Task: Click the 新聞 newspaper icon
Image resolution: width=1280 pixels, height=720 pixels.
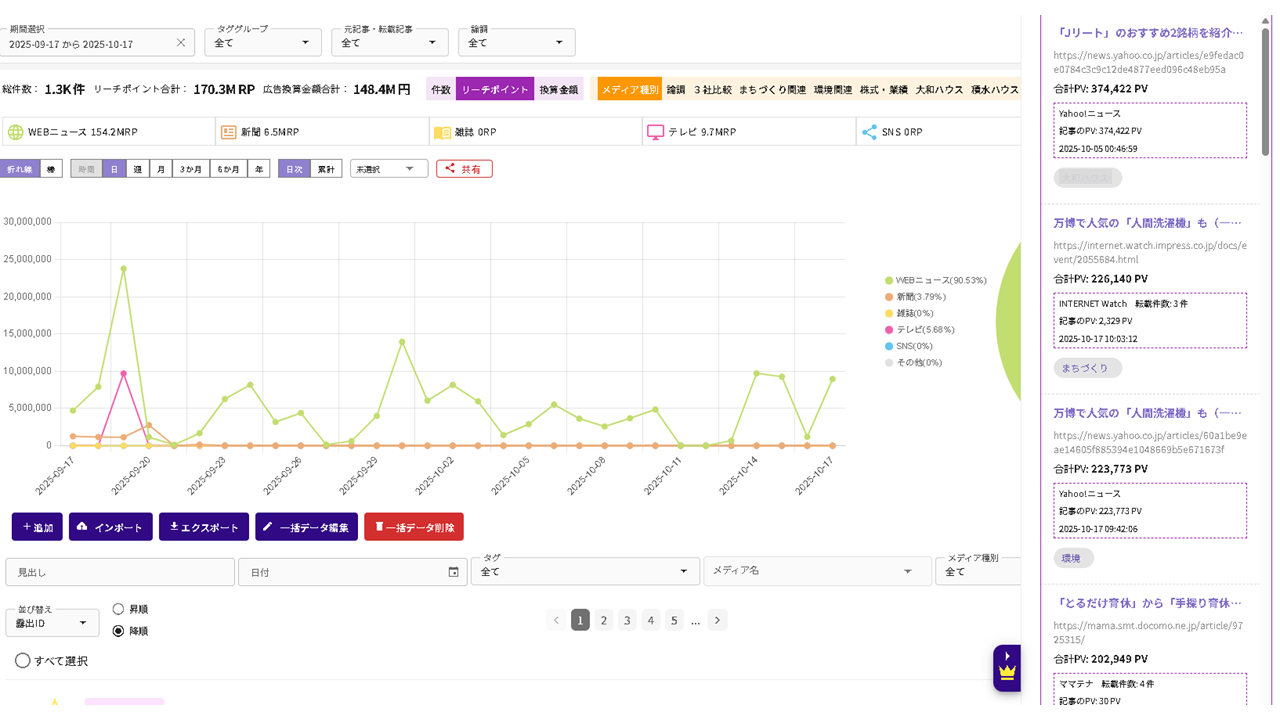Action: 228,132
